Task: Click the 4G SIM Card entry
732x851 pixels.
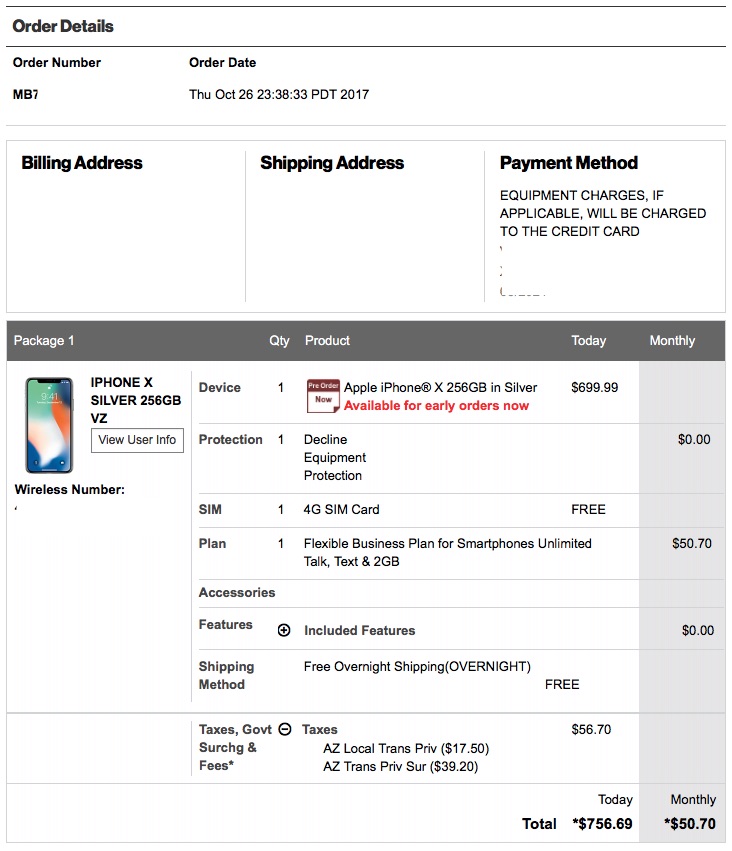Action: [x=341, y=510]
